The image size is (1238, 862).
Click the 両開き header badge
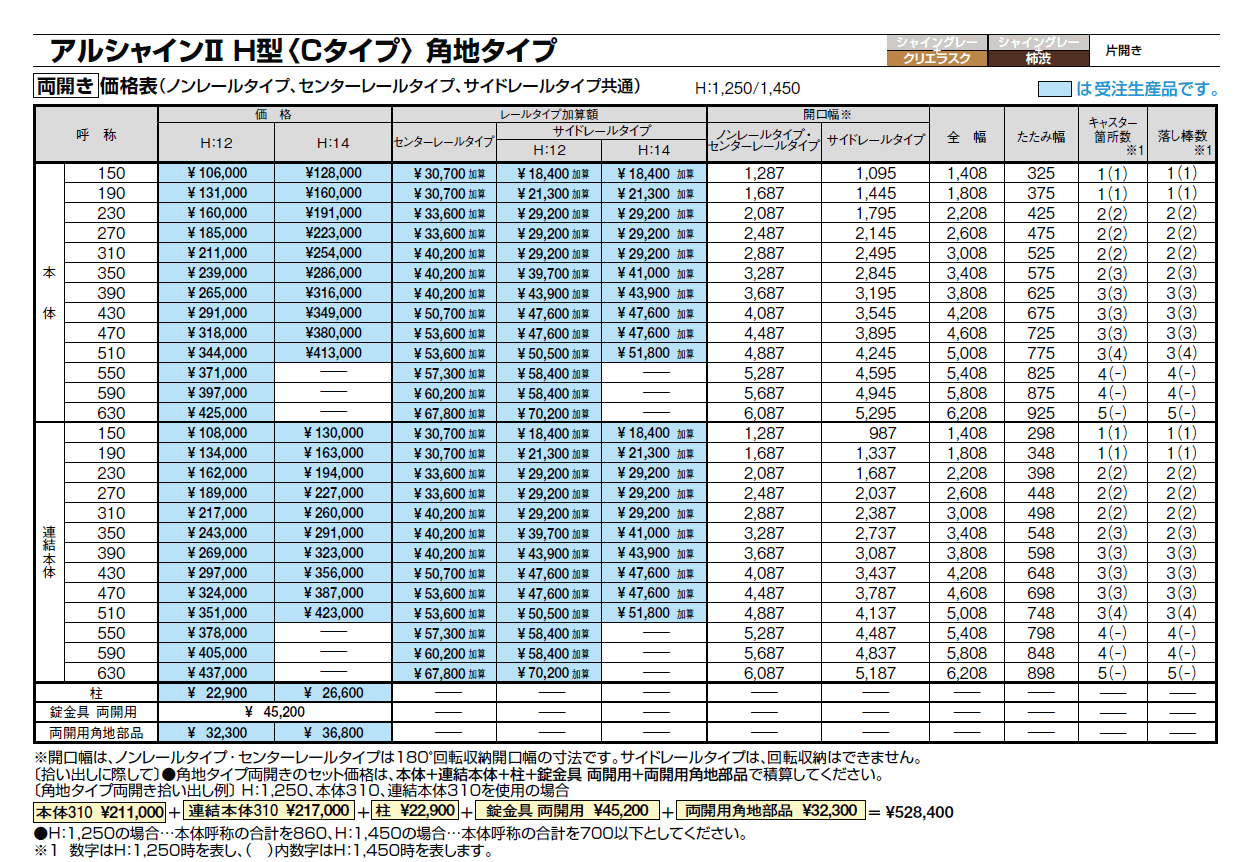[66, 84]
